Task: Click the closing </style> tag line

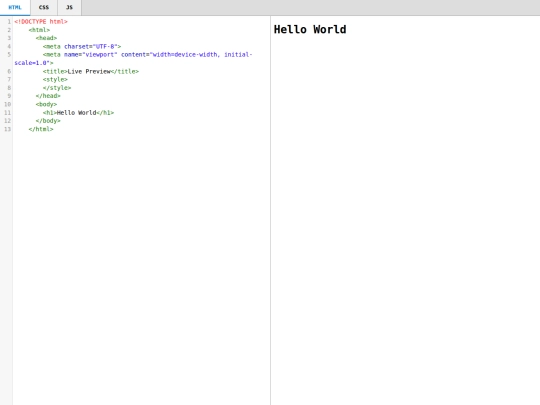Action: (x=57, y=88)
